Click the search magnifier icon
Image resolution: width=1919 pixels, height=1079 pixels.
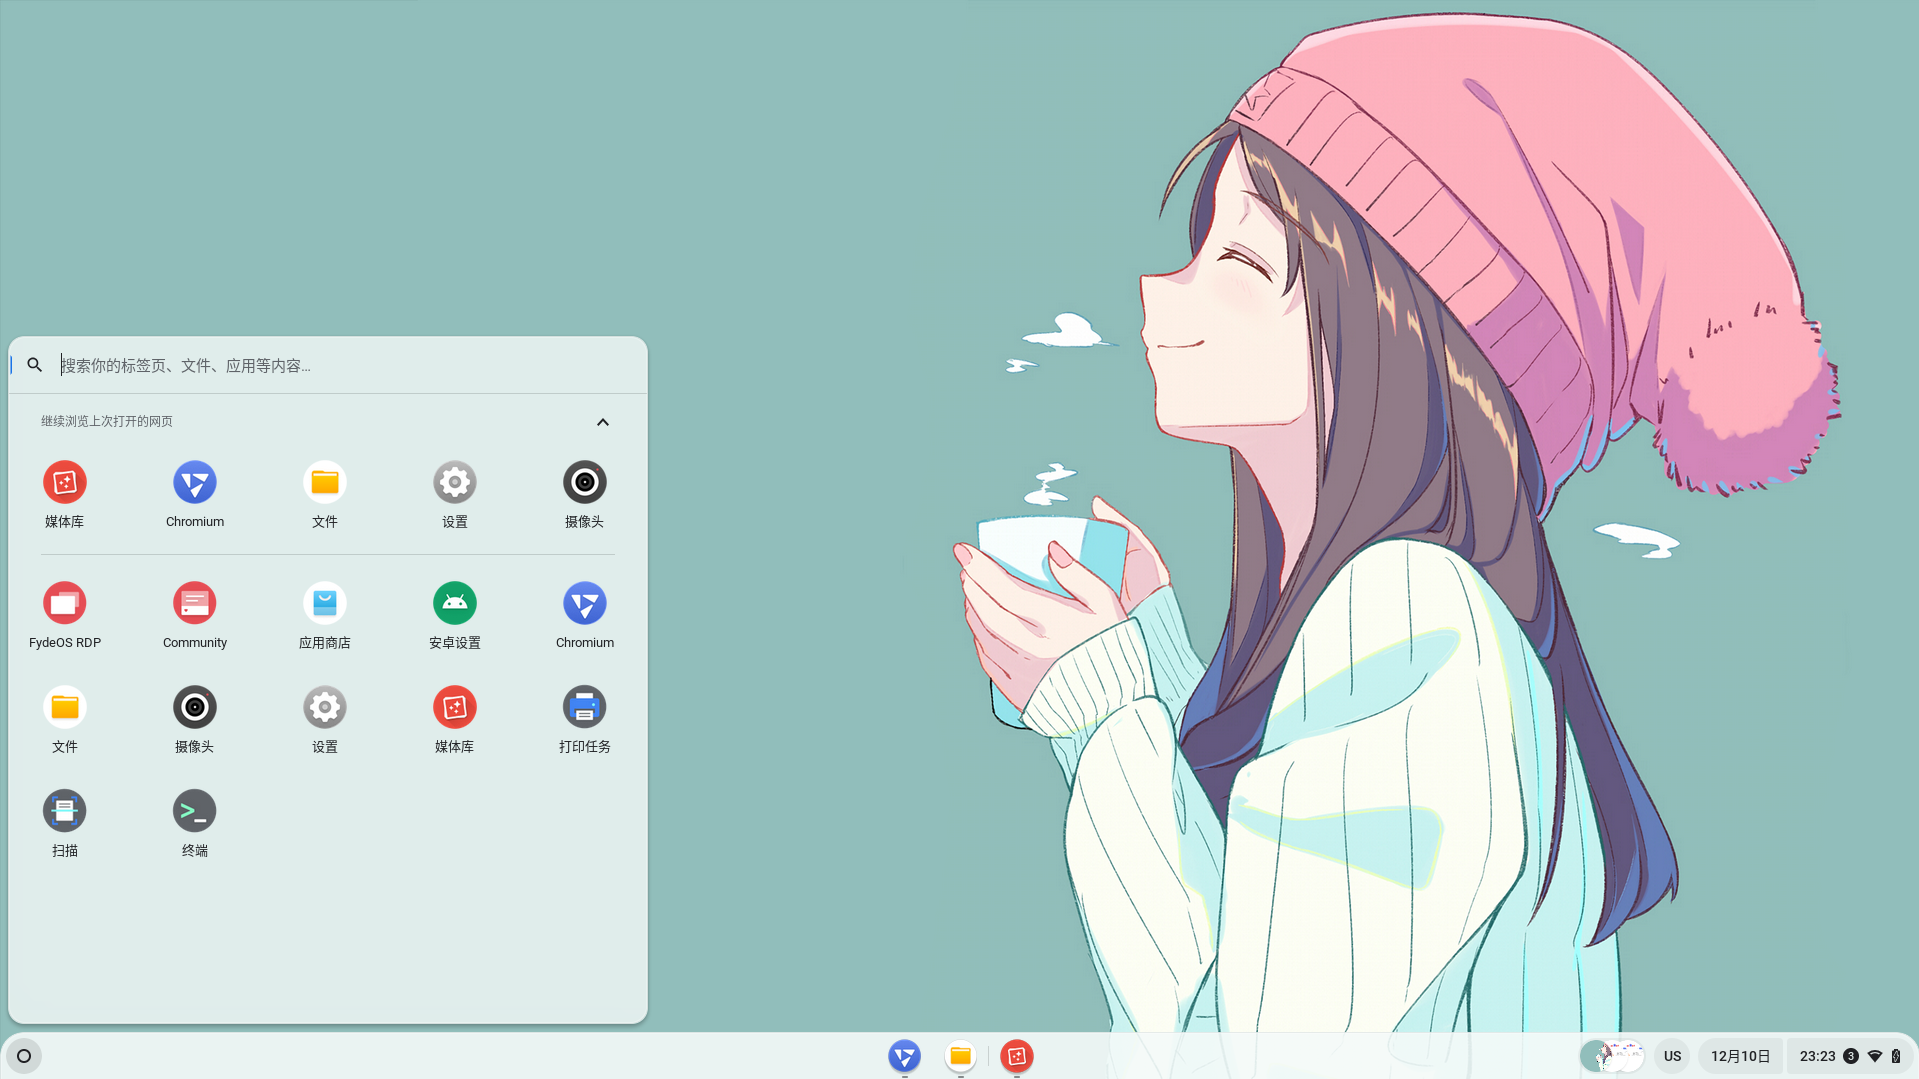(x=35, y=365)
